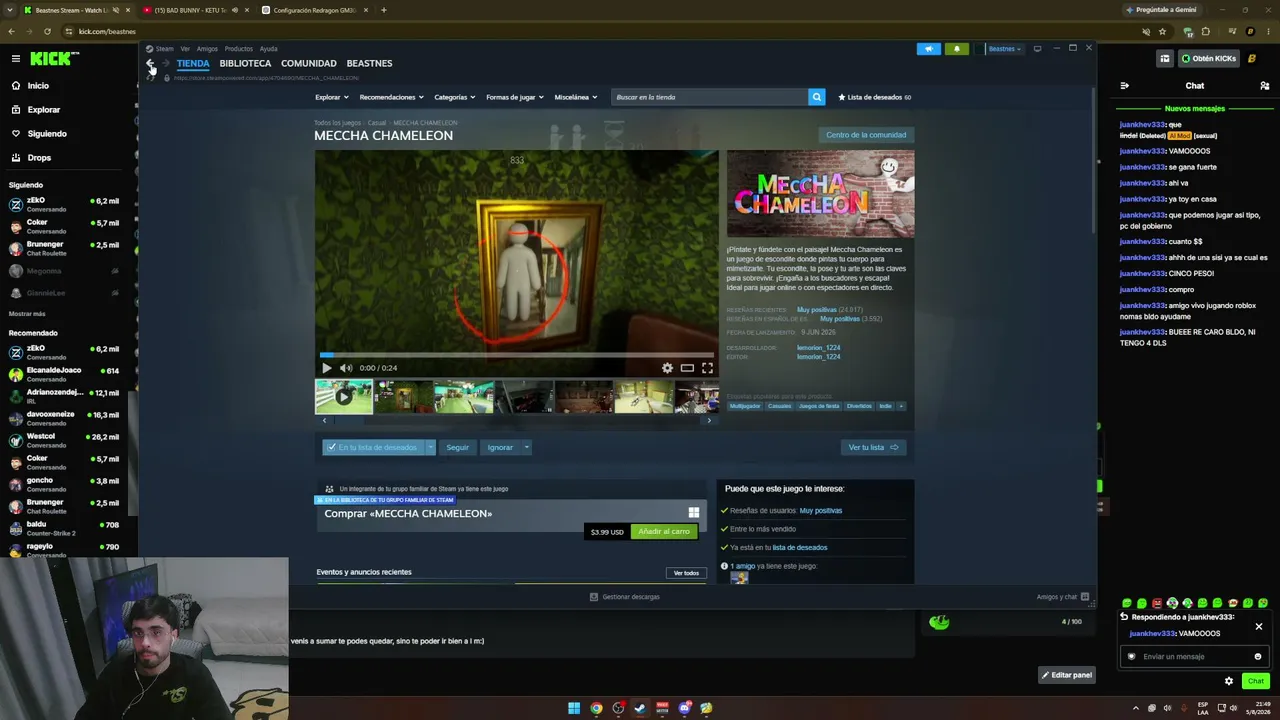Click 'Multijugador' tag
Image resolution: width=1280 pixels, height=720 pixels.
click(x=744, y=406)
